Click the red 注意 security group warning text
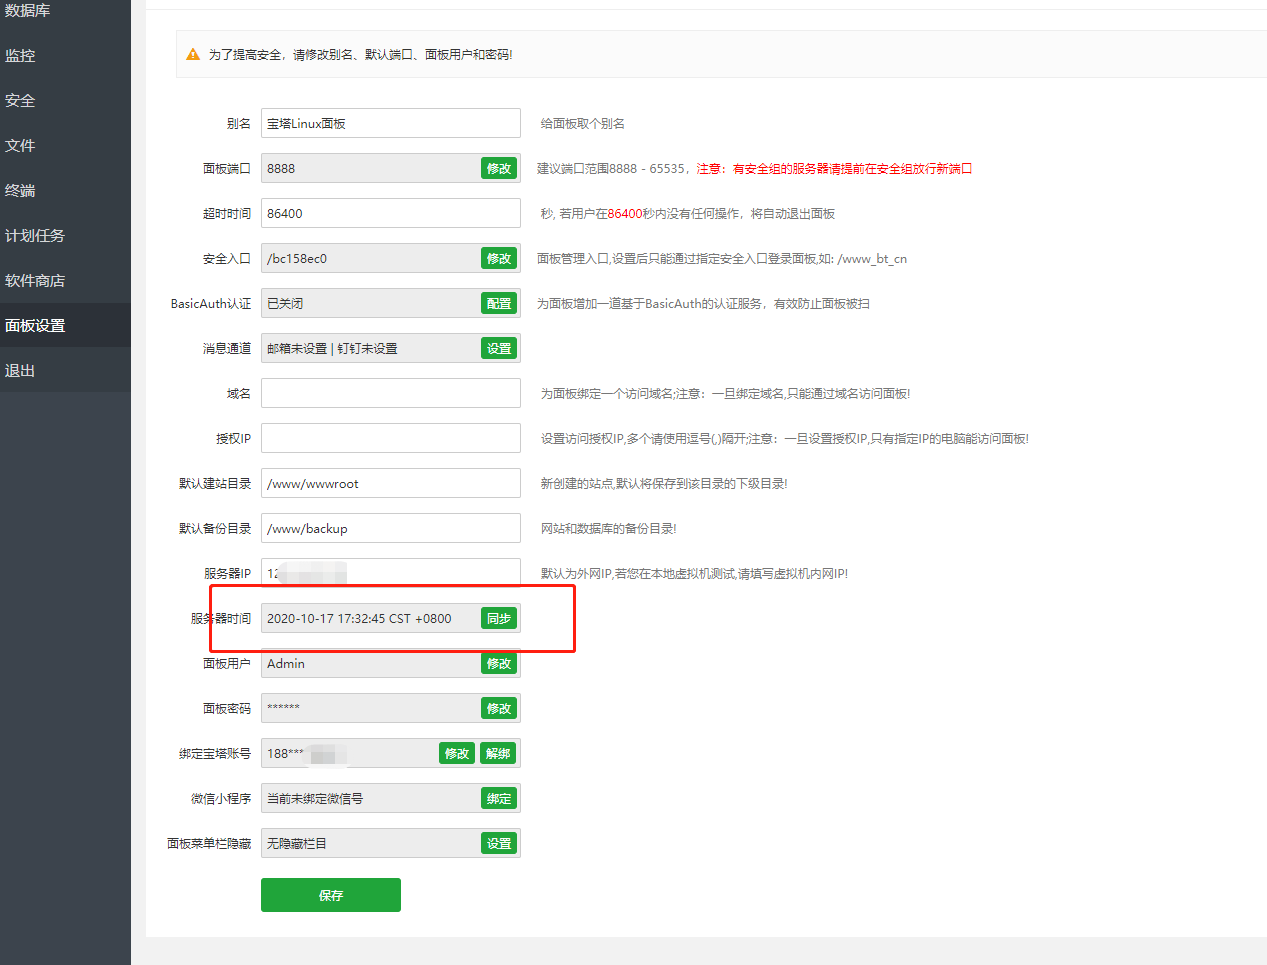The width and height of the screenshot is (1267, 965). coord(834,169)
